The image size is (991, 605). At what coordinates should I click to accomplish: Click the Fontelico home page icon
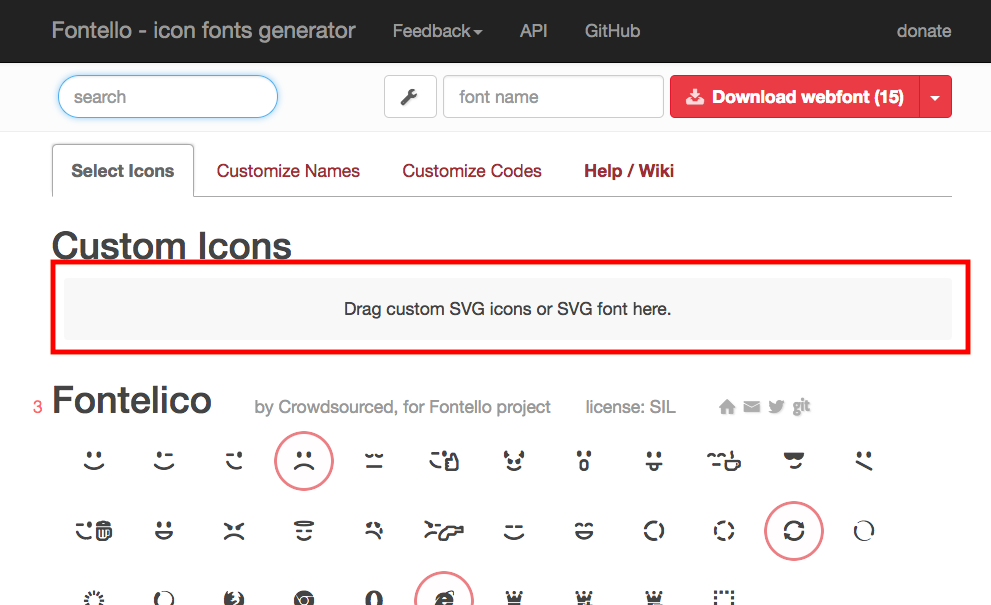(x=727, y=407)
